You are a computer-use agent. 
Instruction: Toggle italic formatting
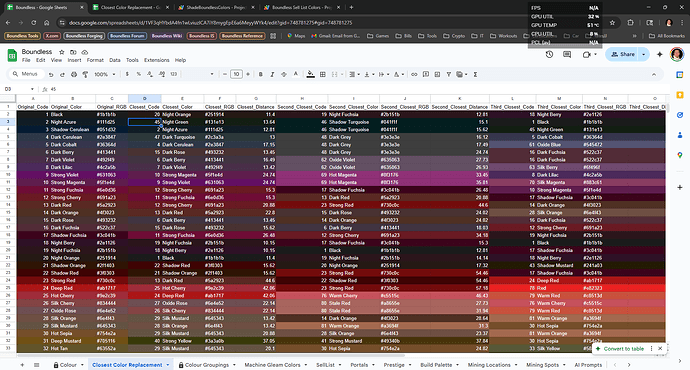pyautogui.click(x=272, y=74)
